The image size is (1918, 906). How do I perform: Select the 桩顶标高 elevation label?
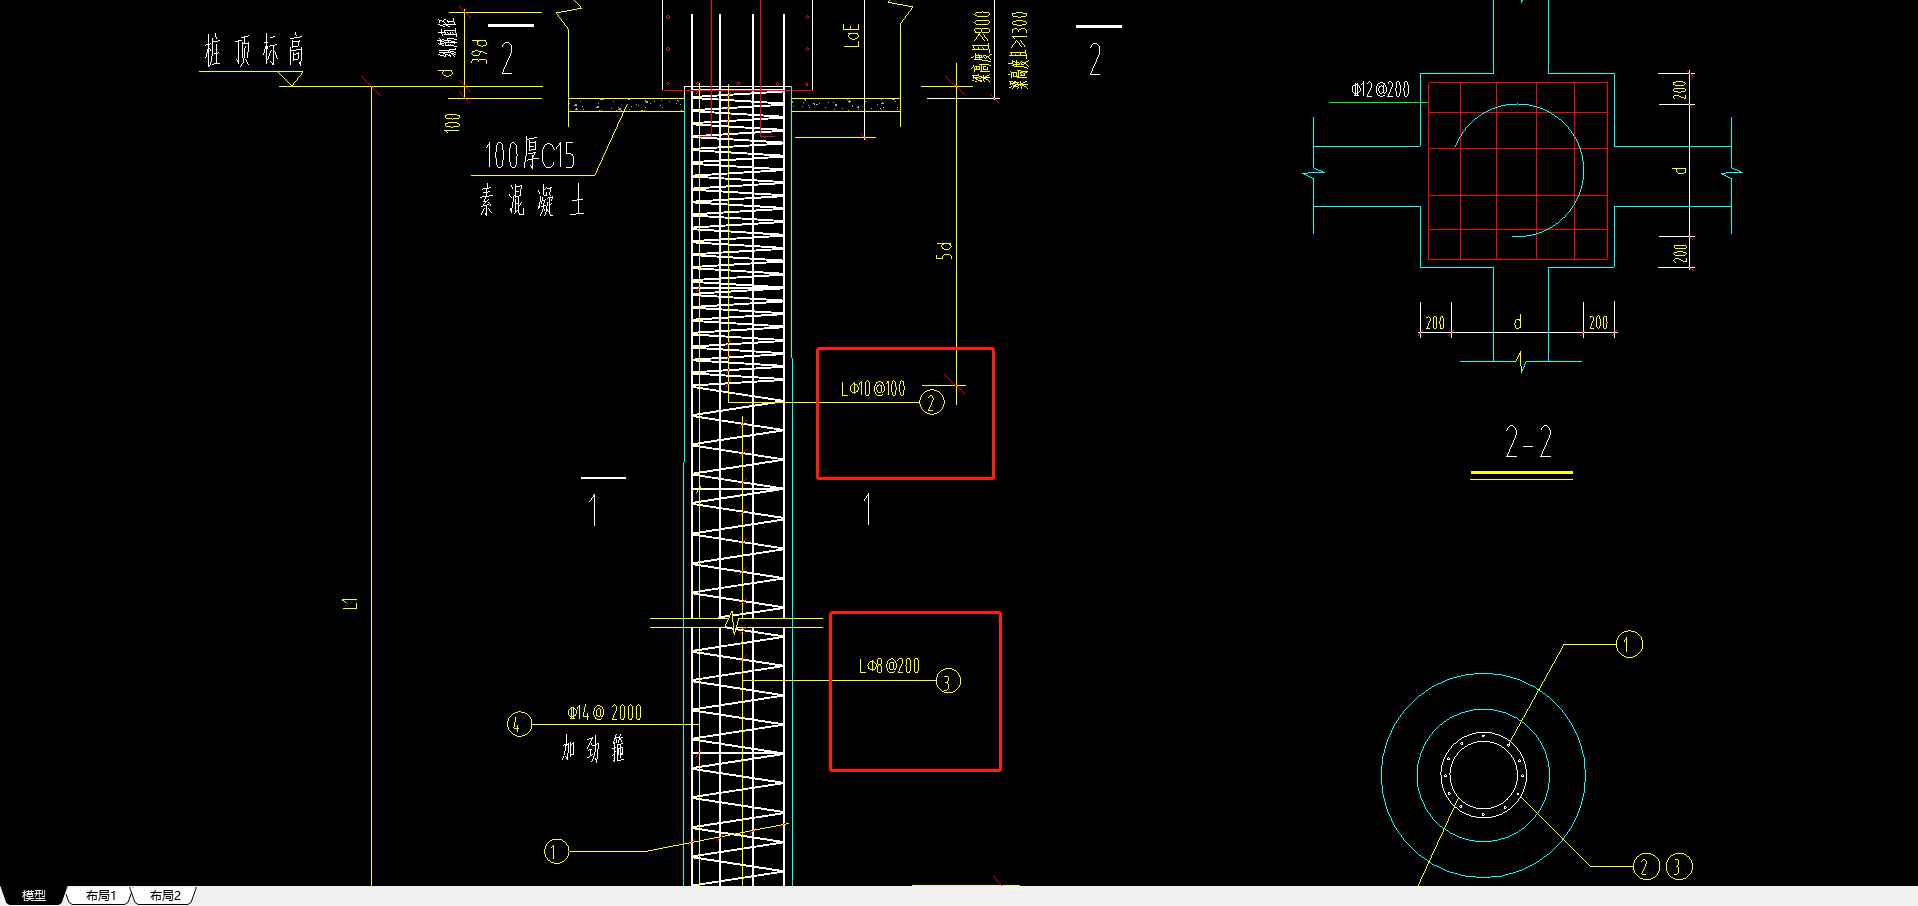pyautogui.click(x=254, y=50)
